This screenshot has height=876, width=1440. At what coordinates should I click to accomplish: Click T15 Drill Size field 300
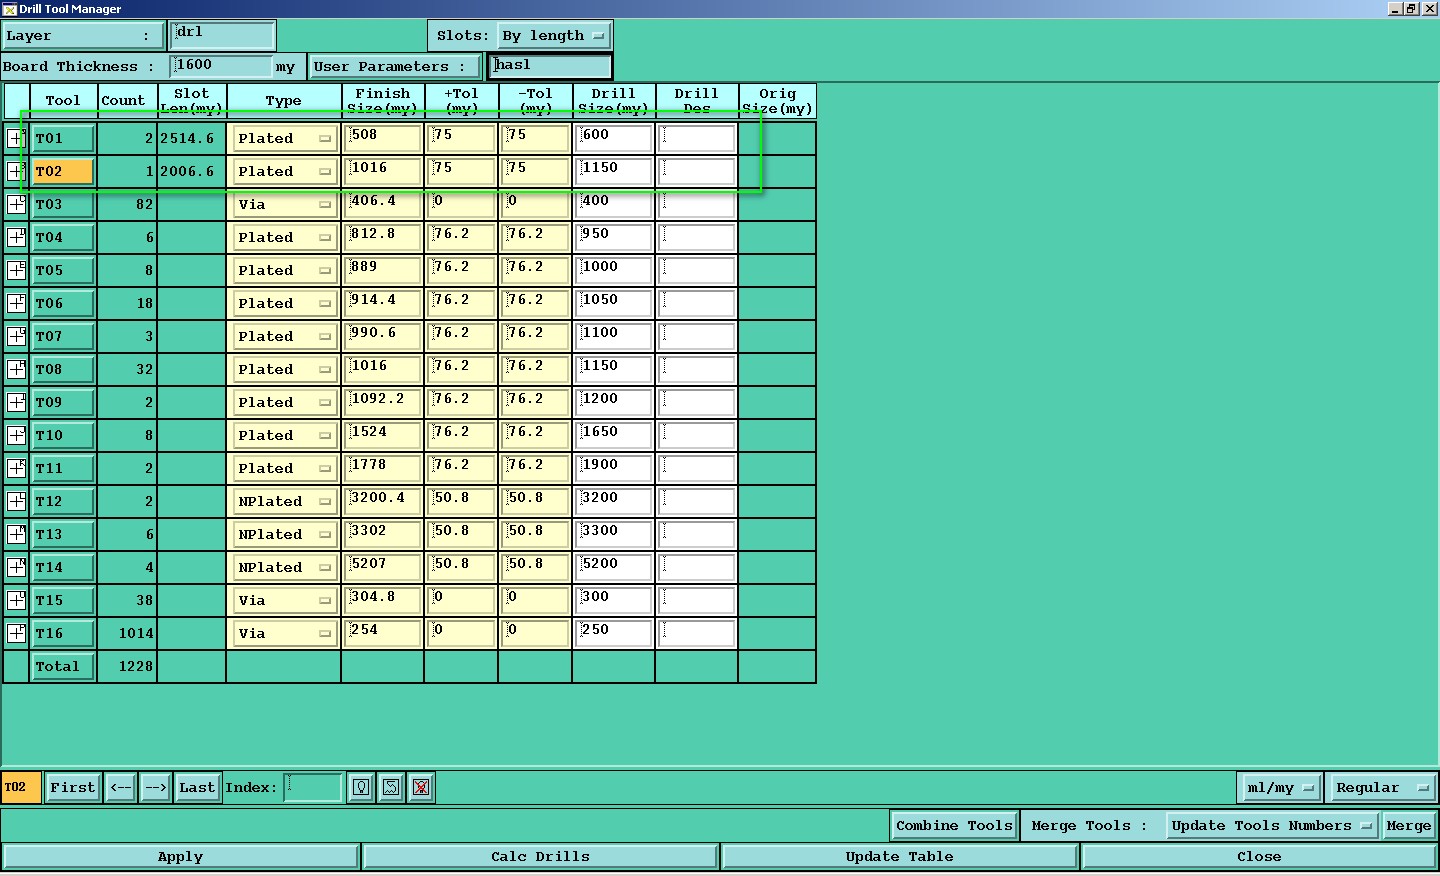coord(614,600)
